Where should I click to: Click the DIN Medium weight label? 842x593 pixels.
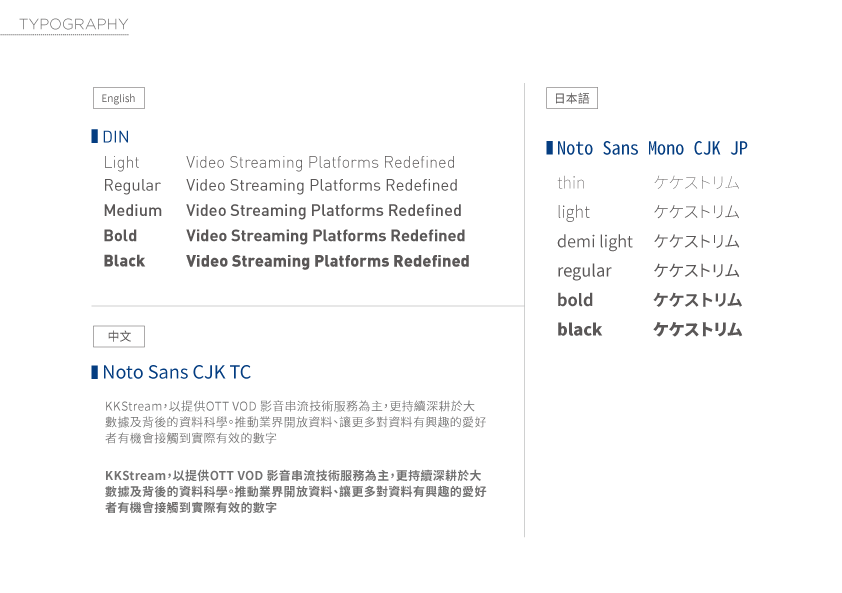(x=133, y=210)
